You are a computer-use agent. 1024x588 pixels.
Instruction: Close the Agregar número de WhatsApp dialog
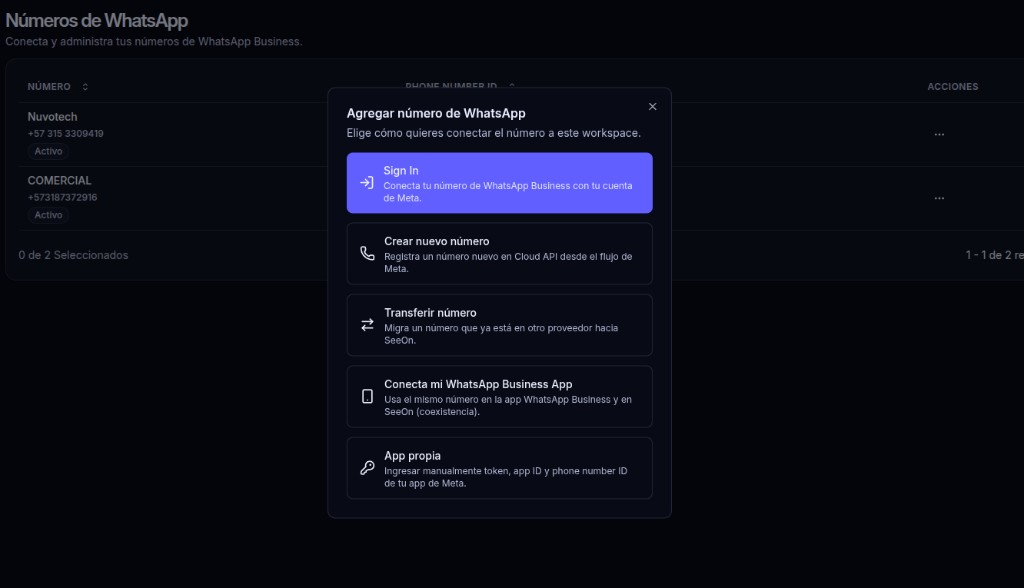point(652,106)
